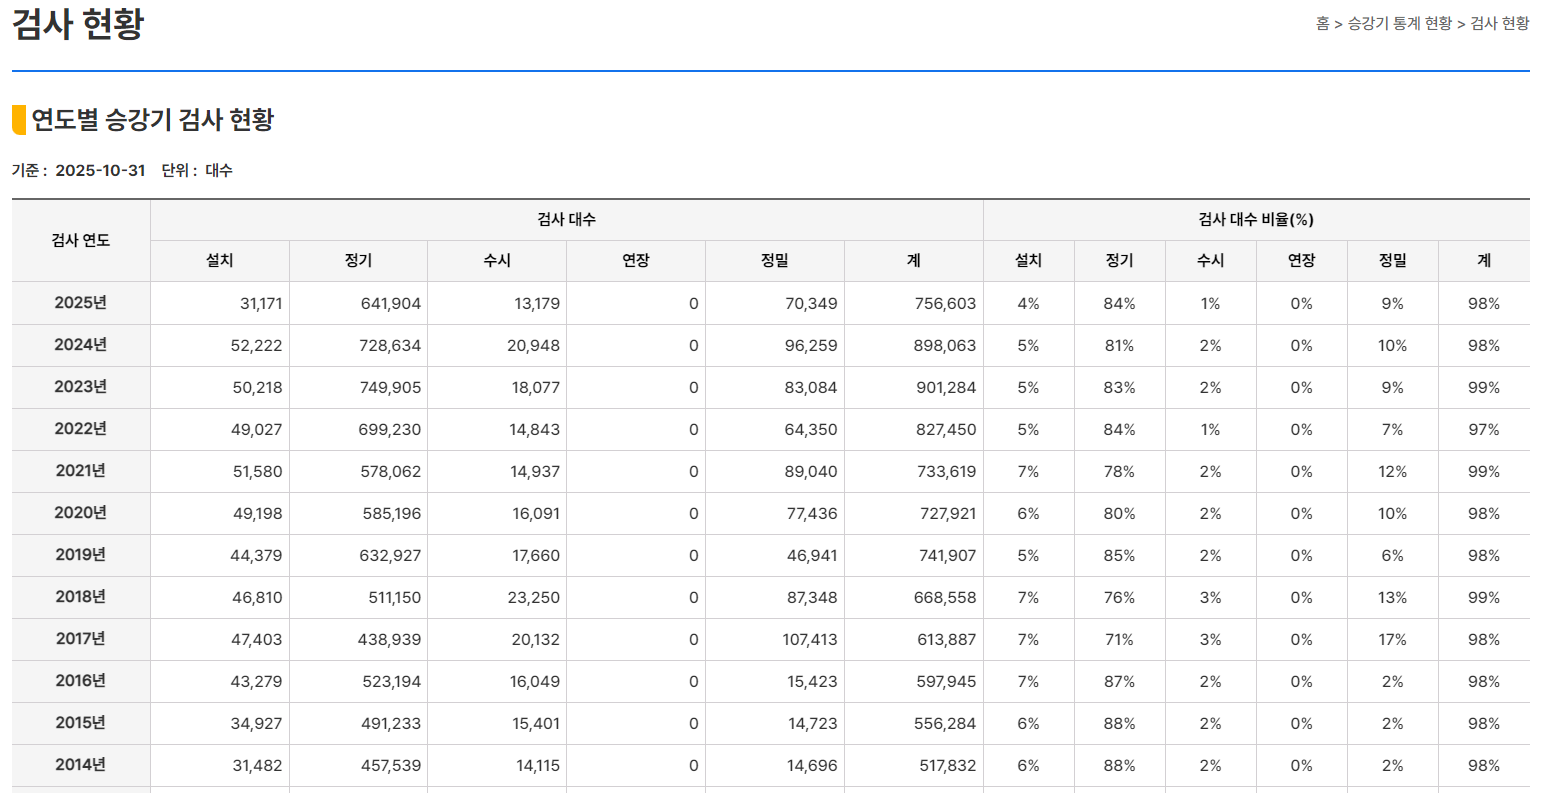
Task: Select the 2025년 row label
Action: tap(81, 303)
